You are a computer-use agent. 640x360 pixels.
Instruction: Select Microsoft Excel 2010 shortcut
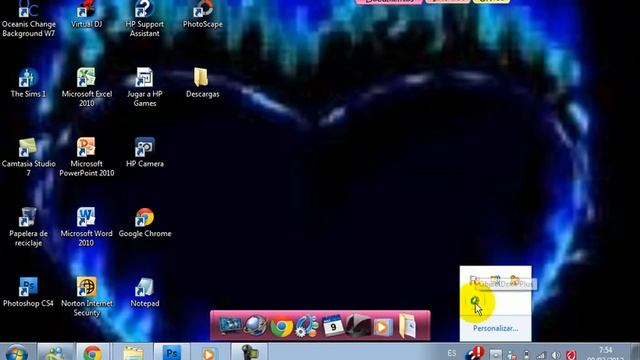pos(87,87)
